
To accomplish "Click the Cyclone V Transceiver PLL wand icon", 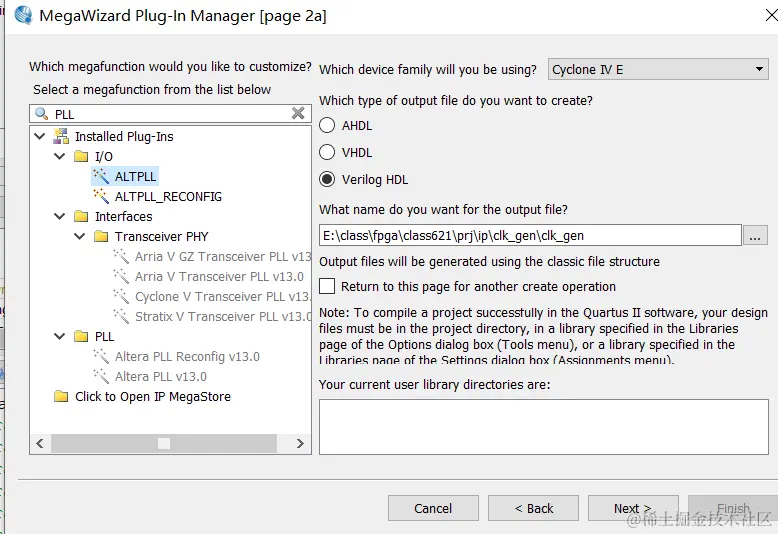I will (x=121, y=296).
